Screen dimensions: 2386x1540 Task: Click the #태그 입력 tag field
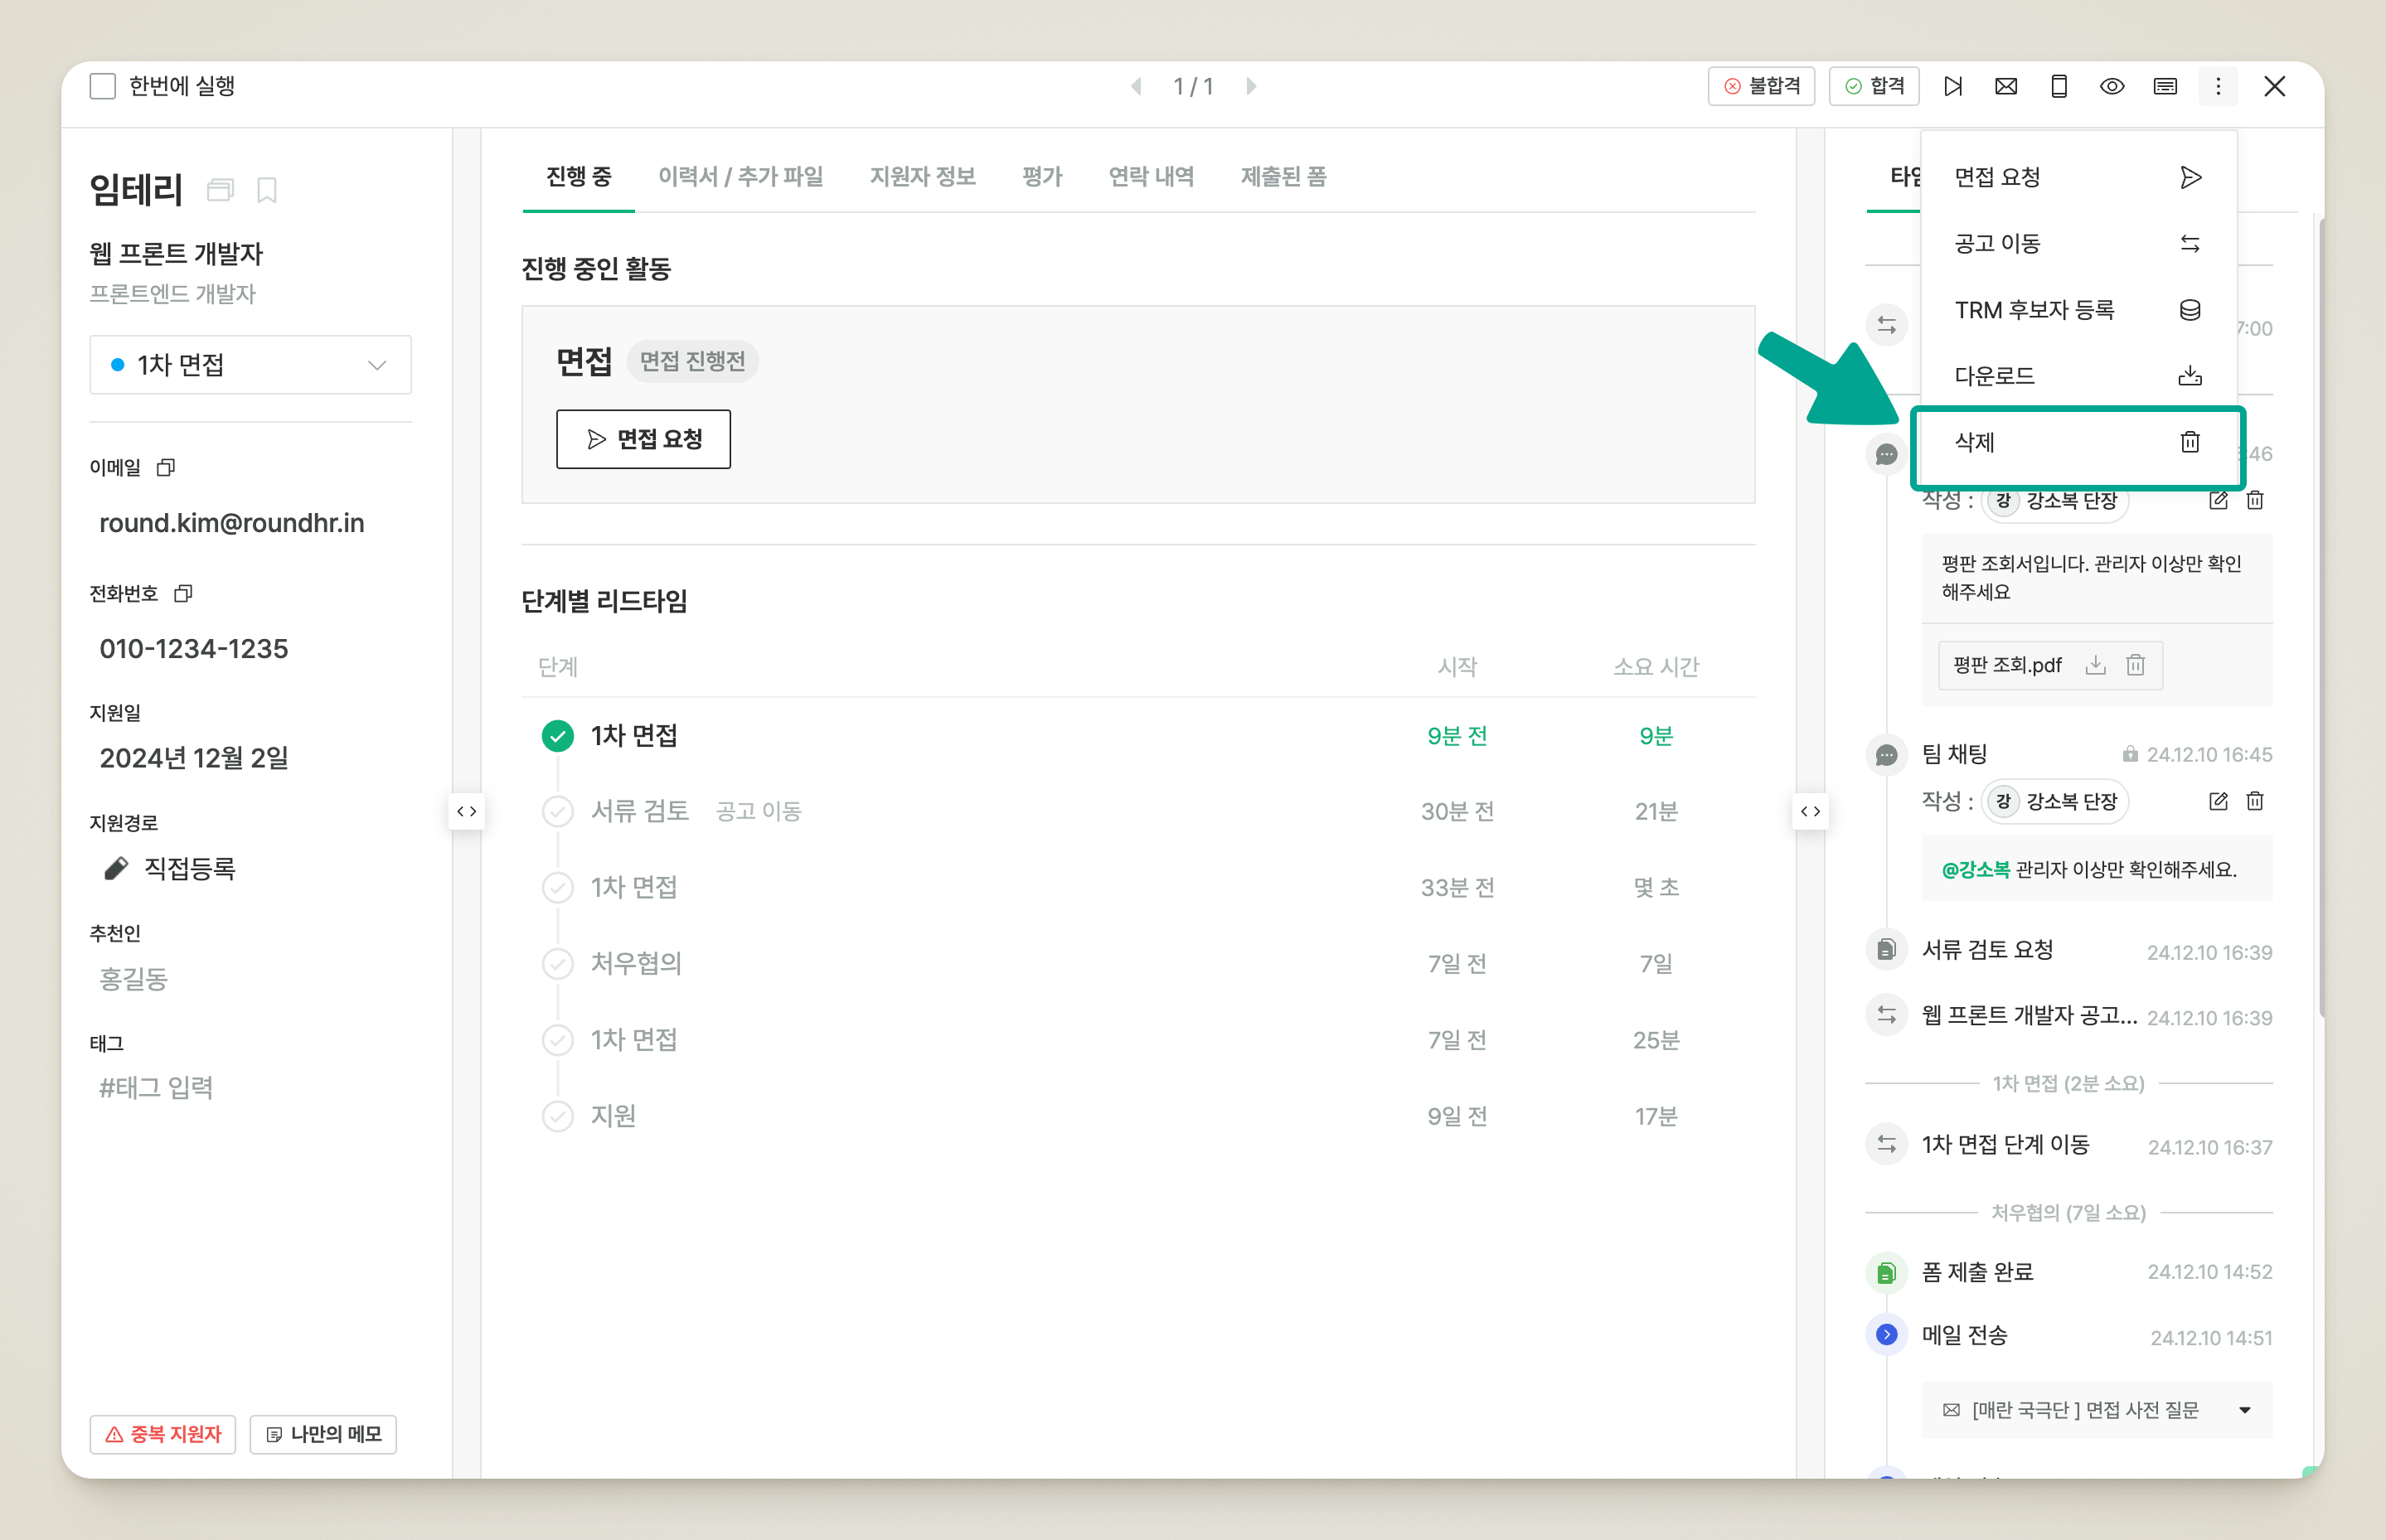(157, 1087)
